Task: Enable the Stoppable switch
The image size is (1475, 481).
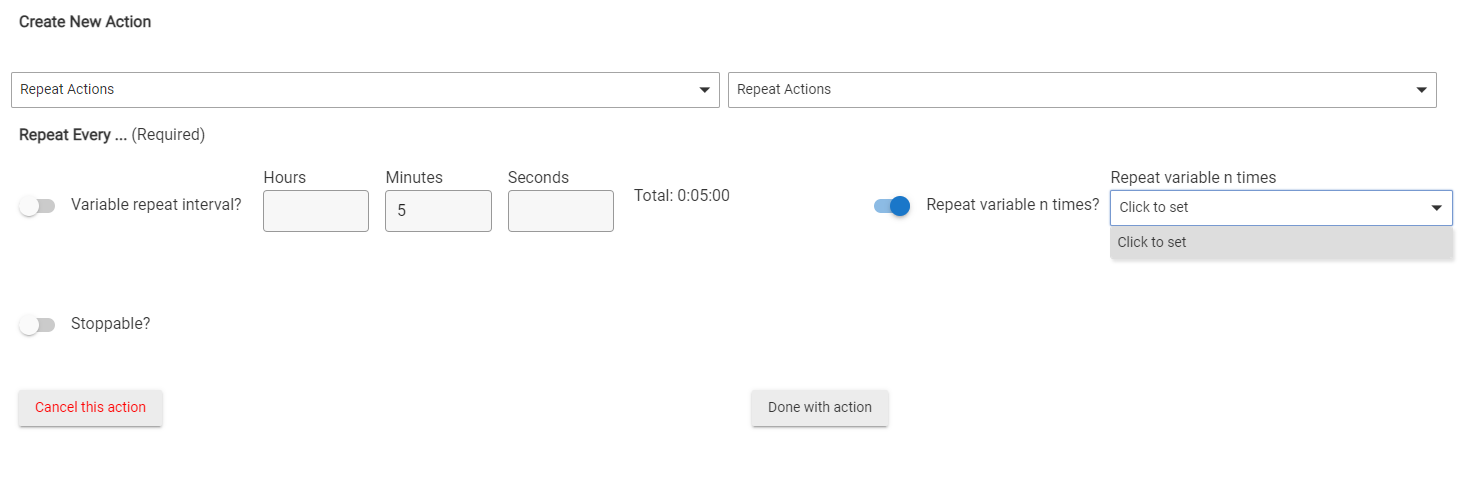Action: pyautogui.click(x=37, y=325)
